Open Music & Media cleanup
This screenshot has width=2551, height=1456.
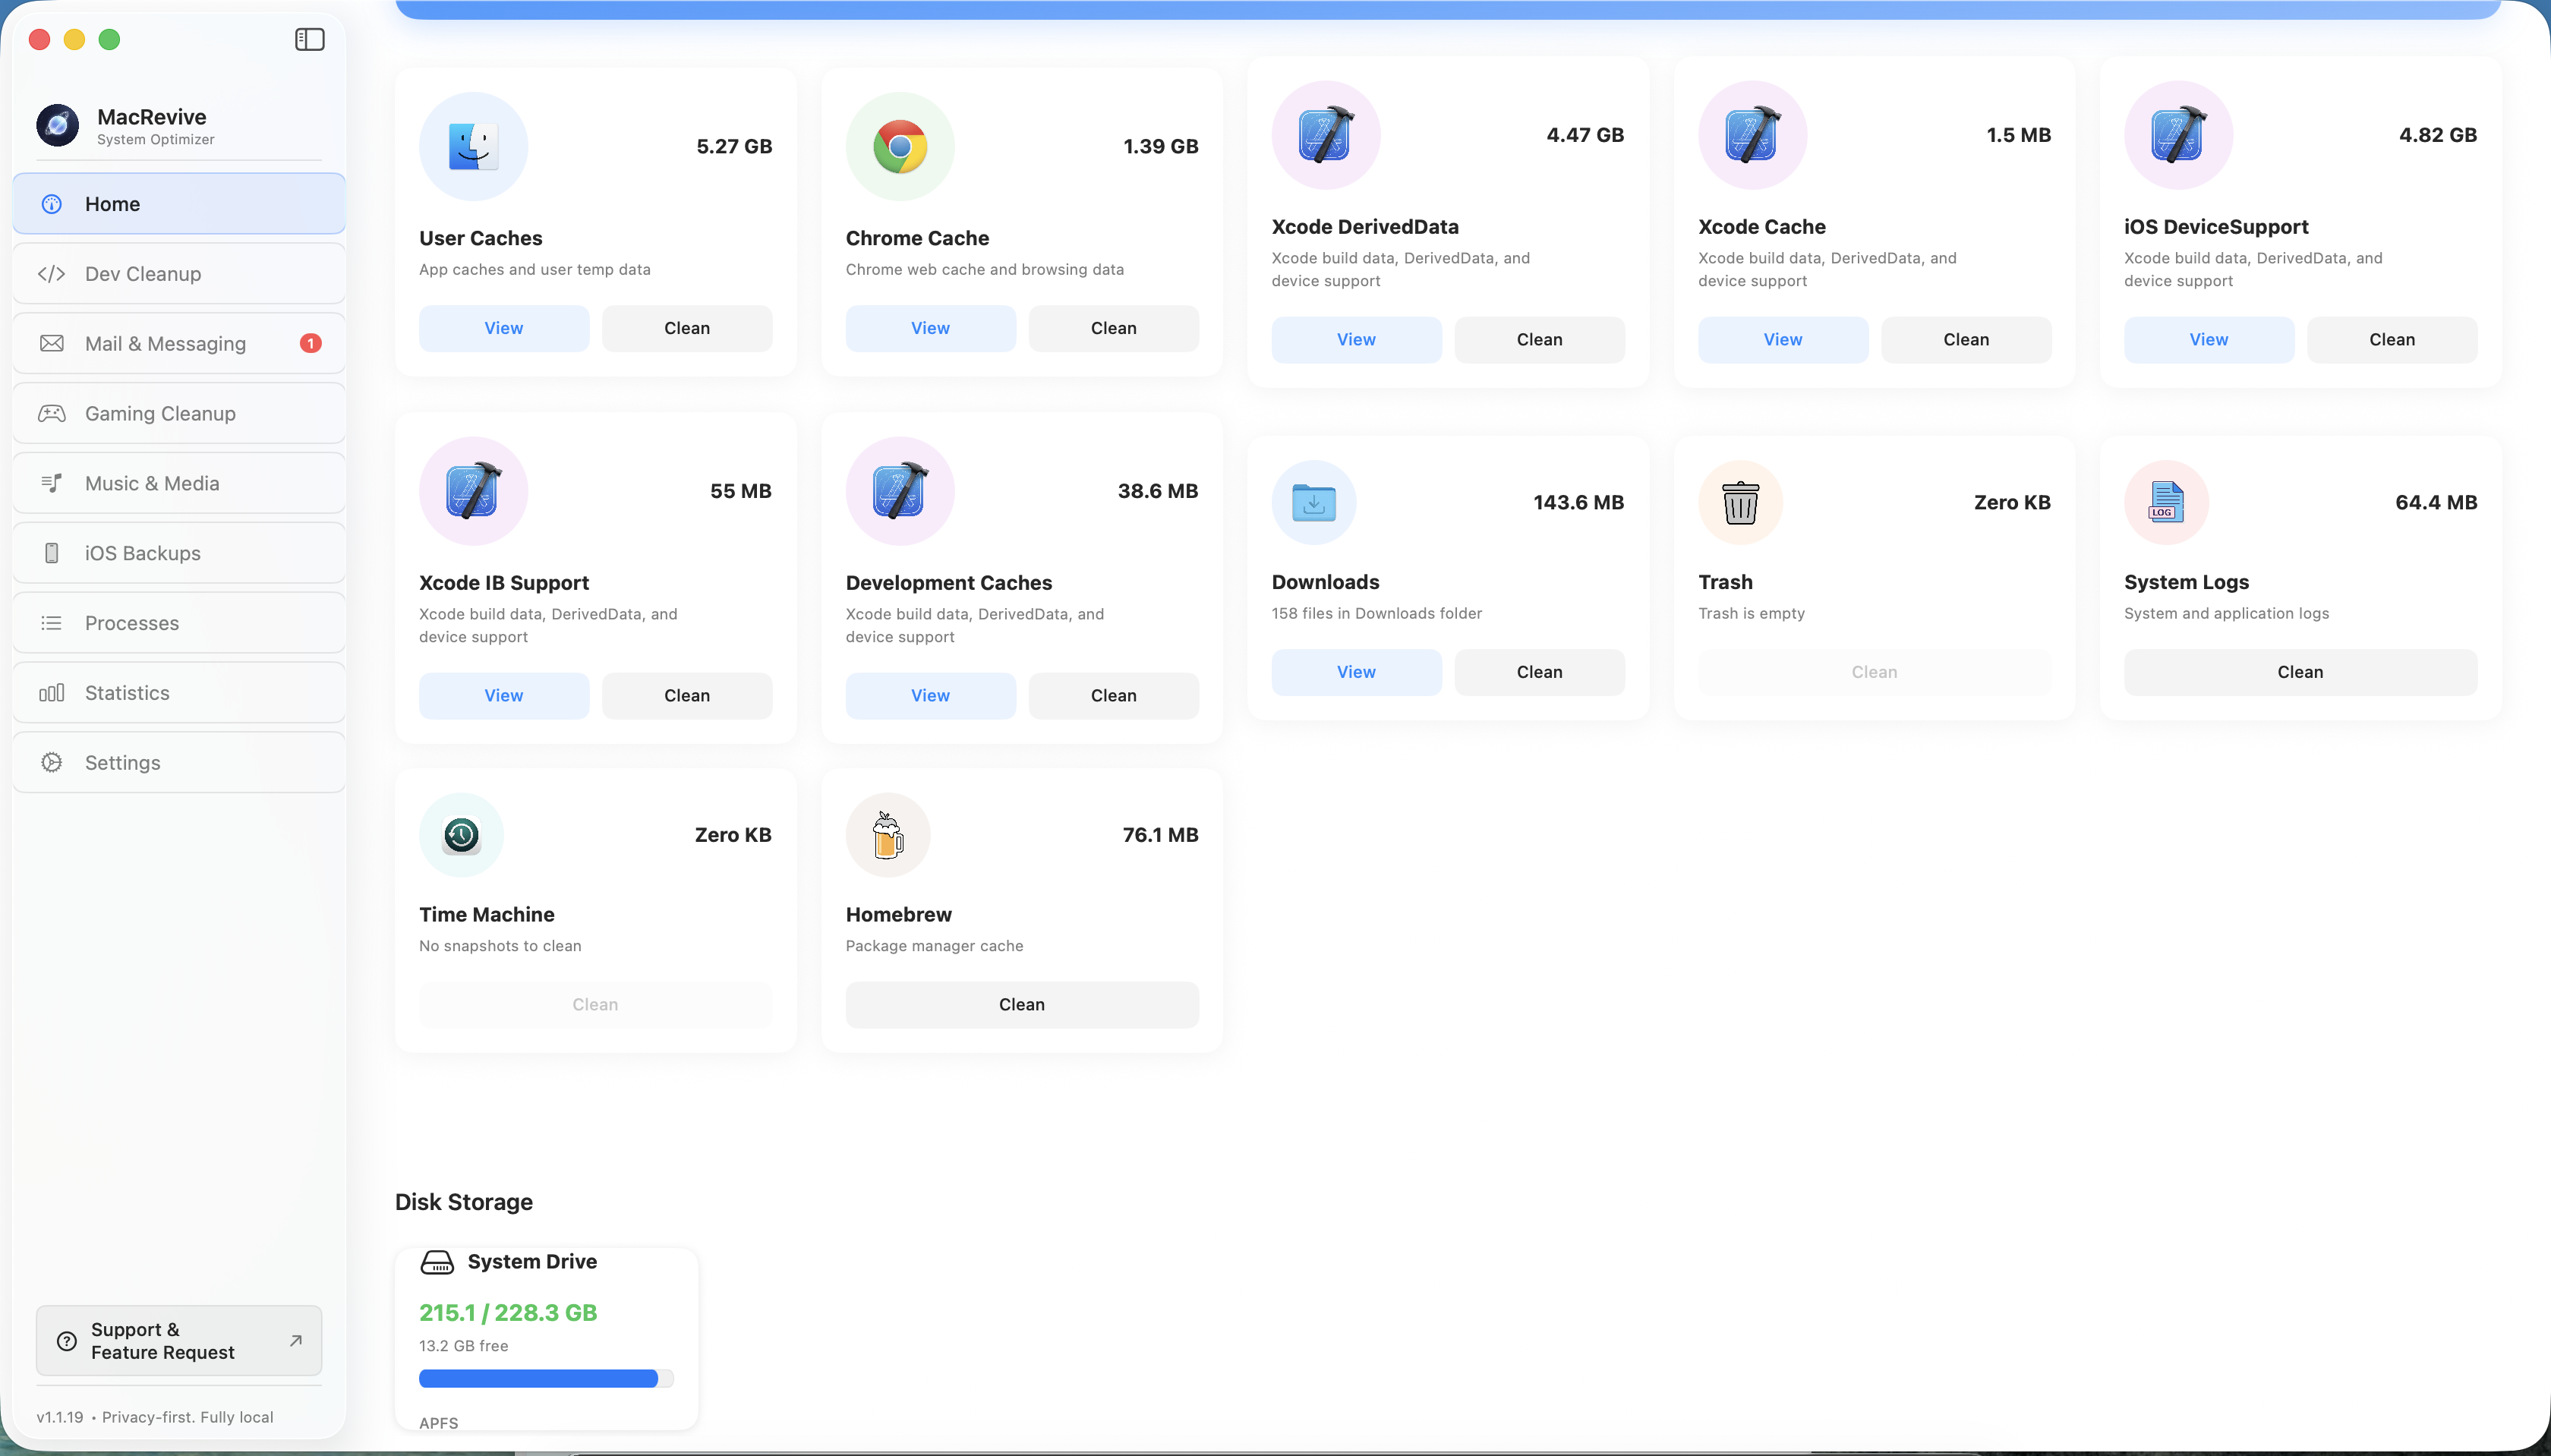click(x=151, y=483)
